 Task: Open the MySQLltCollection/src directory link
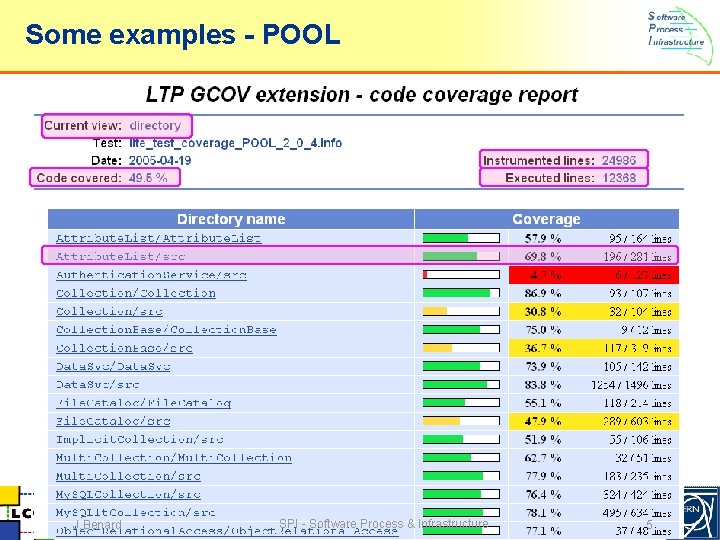click(135, 512)
